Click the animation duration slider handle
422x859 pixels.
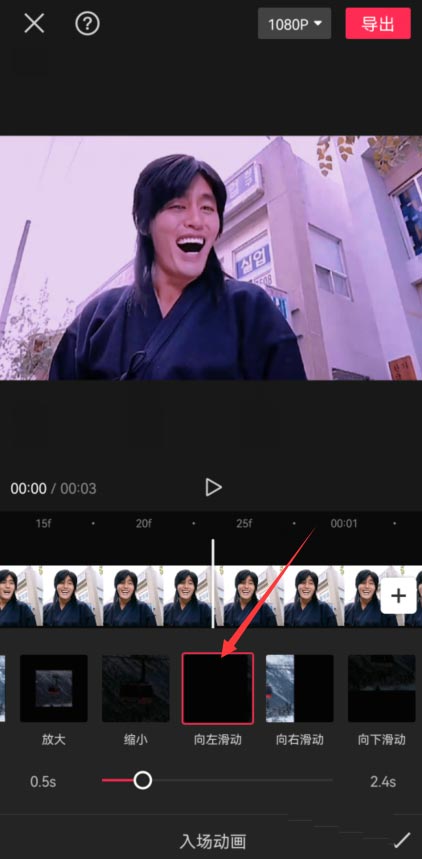tap(142, 780)
